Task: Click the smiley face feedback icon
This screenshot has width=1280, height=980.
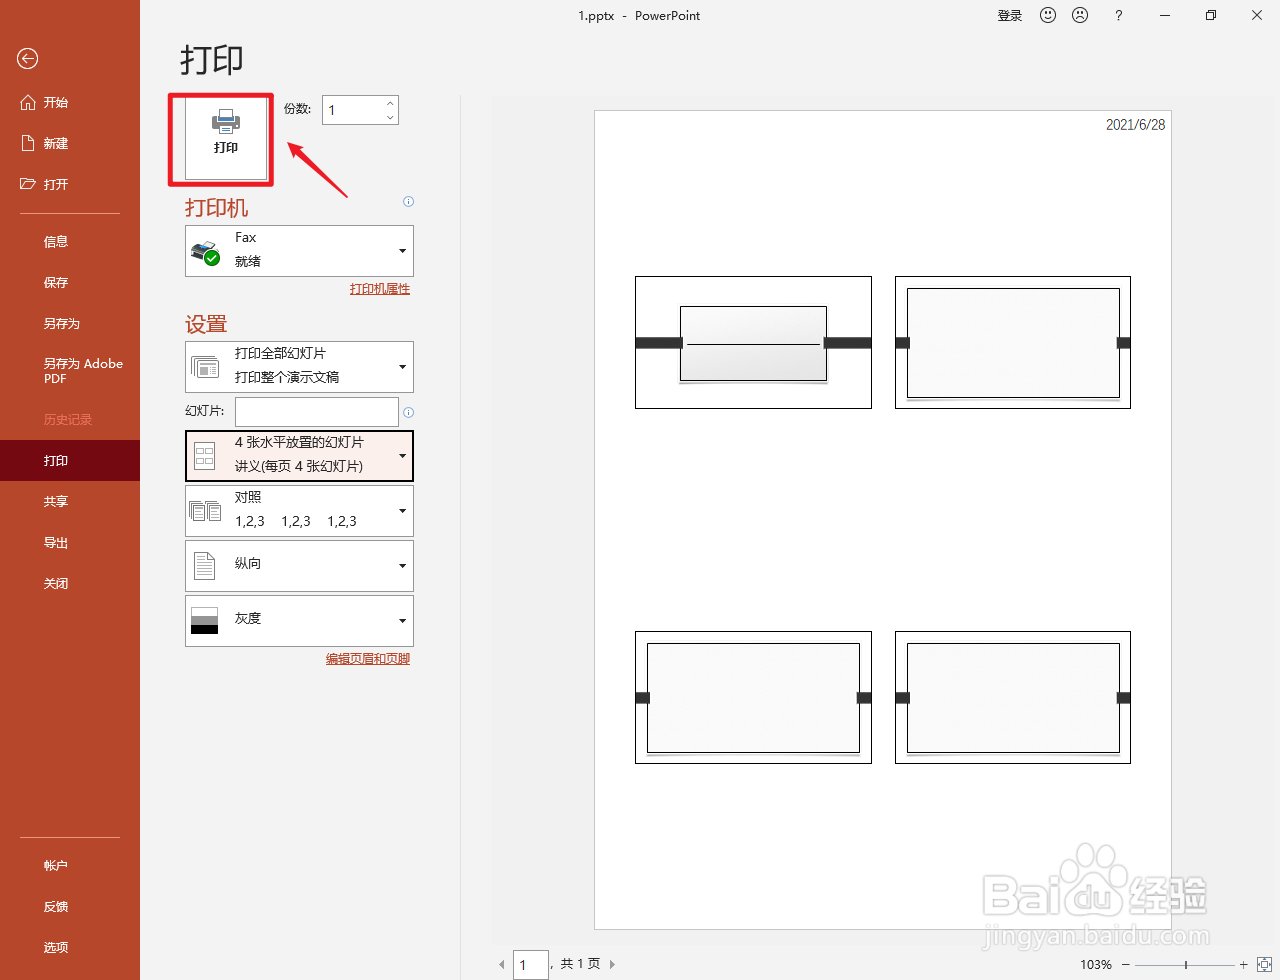Action: pyautogui.click(x=1048, y=15)
